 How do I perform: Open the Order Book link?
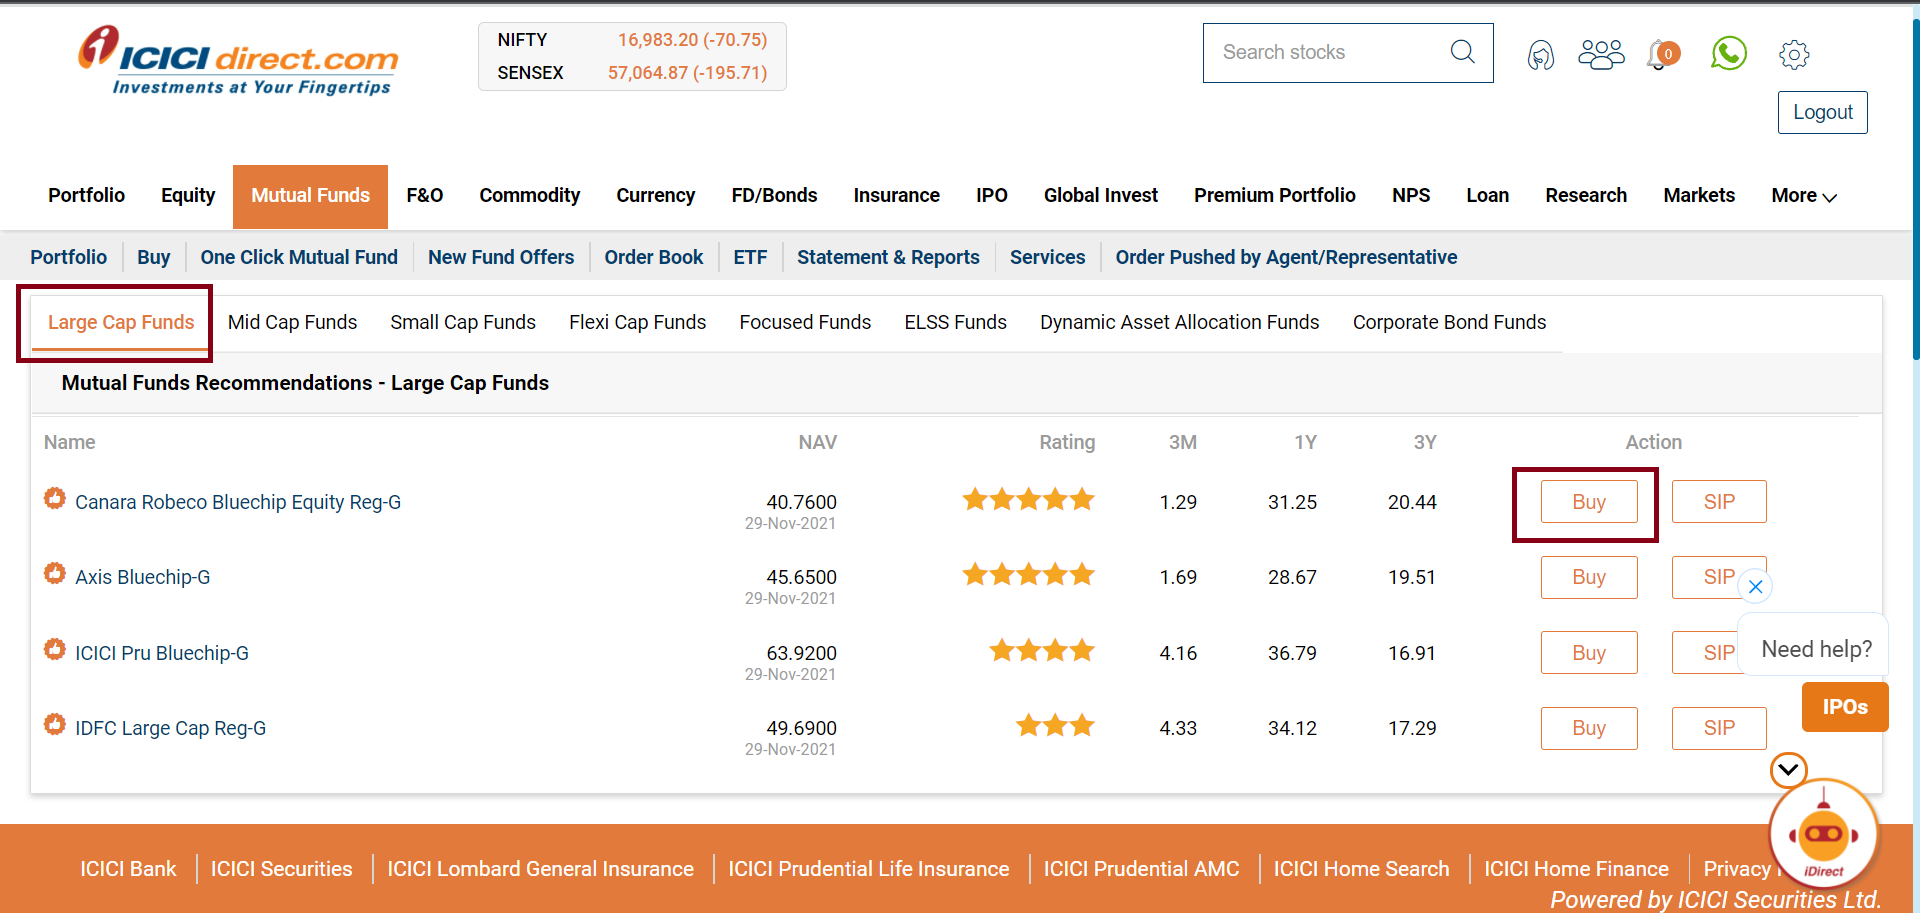pyautogui.click(x=654, y=258)
